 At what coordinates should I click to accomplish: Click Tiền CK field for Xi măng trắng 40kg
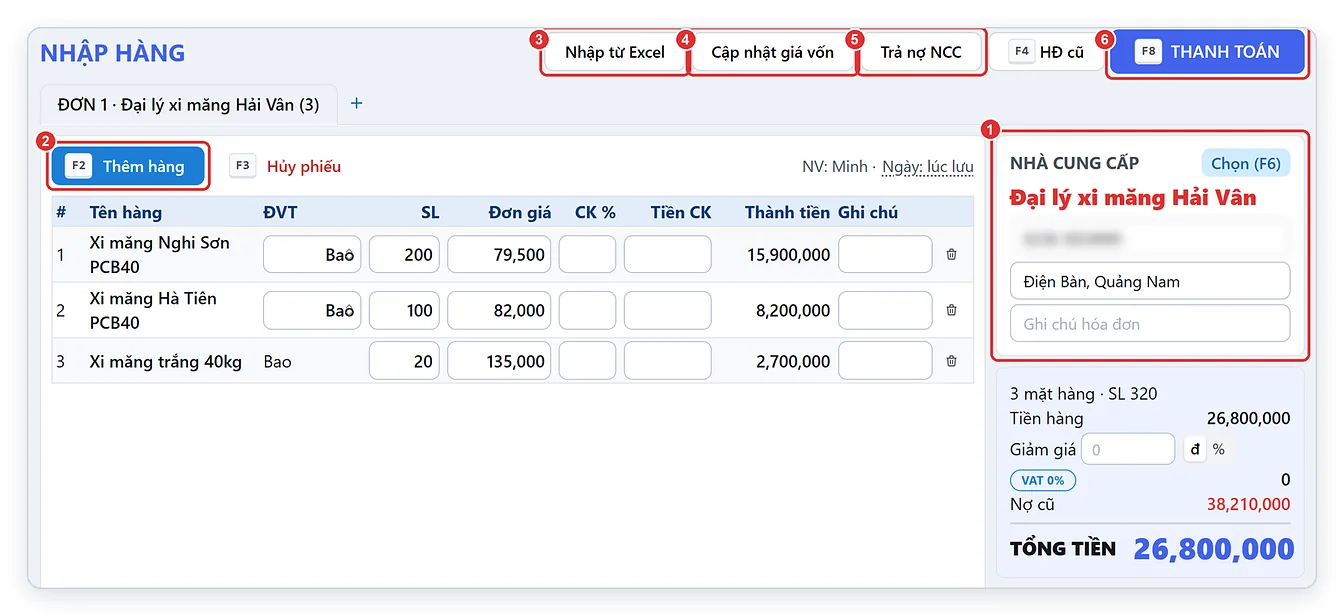pos(667,361)
